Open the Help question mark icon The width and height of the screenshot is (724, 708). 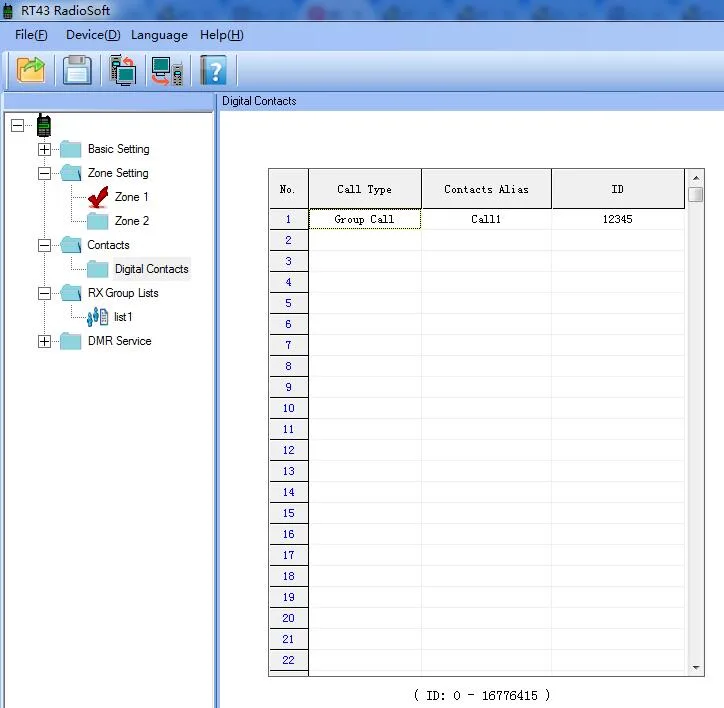tap(213, 70)
